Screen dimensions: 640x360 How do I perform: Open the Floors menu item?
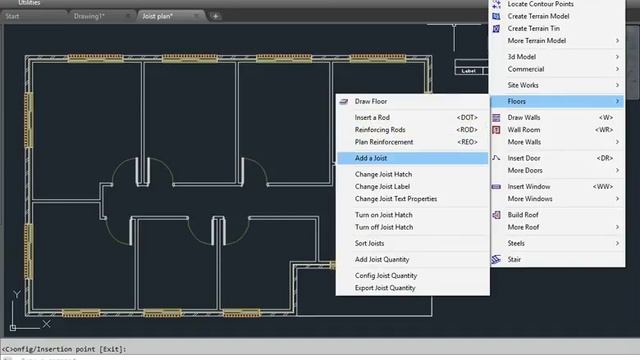point(557,101)
